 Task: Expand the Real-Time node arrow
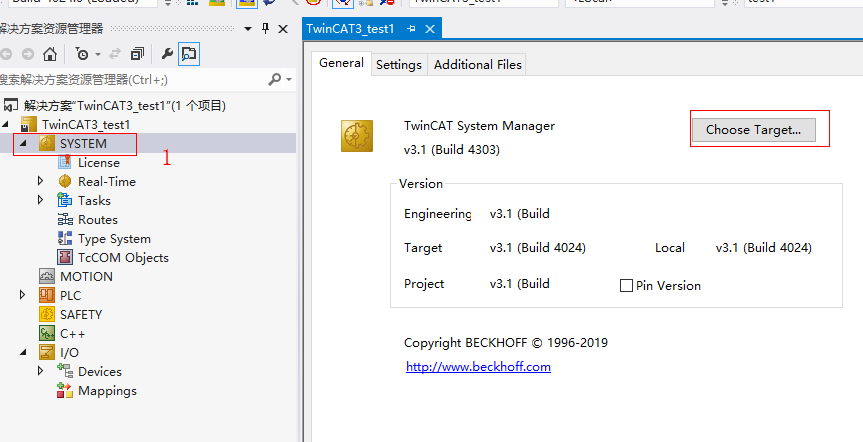40,181
